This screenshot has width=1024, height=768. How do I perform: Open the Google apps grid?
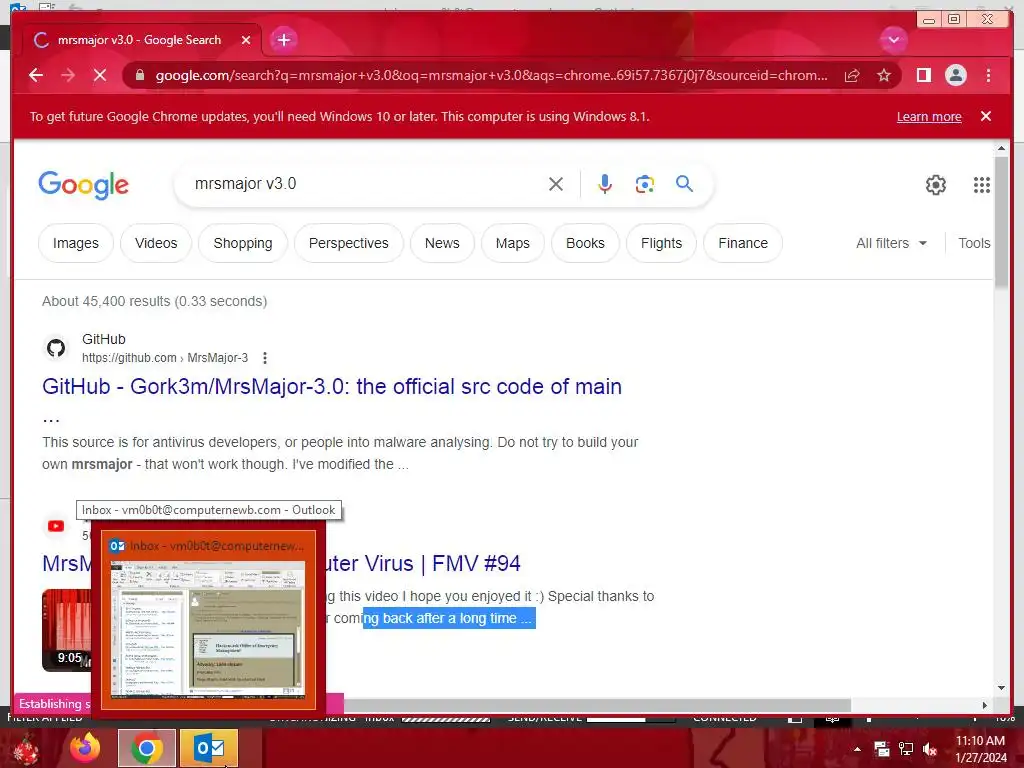point(982,185)
